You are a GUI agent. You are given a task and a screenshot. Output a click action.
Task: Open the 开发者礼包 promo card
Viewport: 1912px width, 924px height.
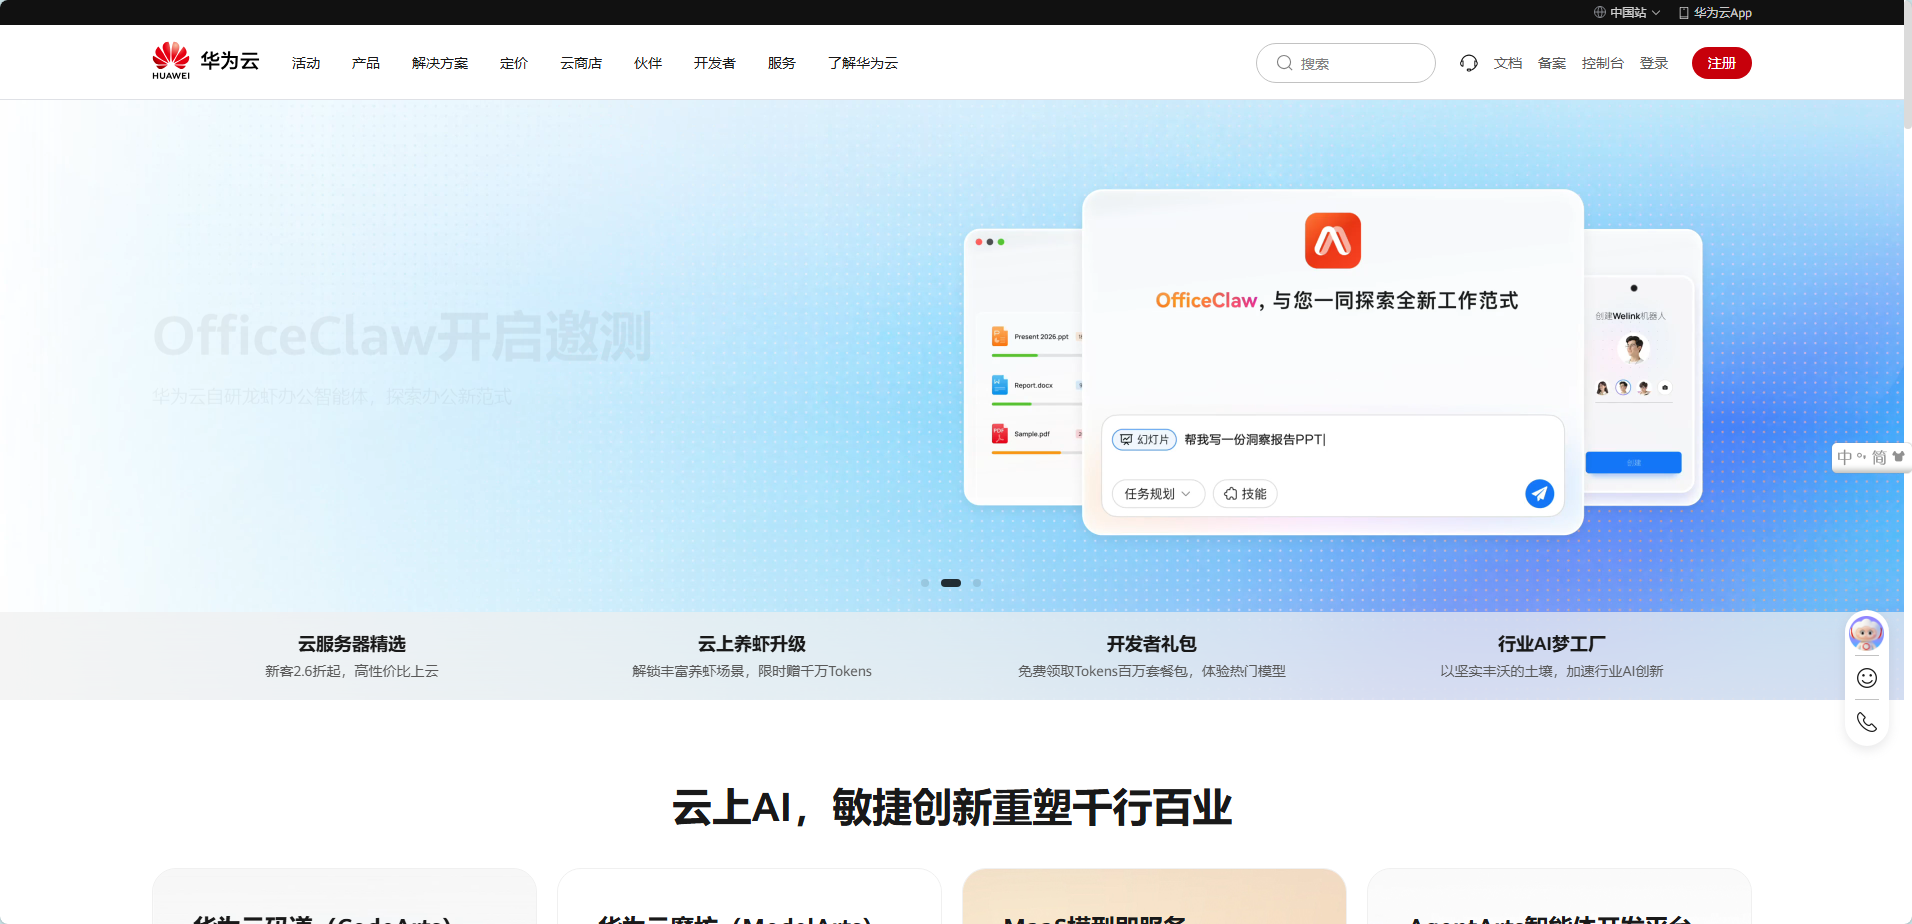point(1152,656)
